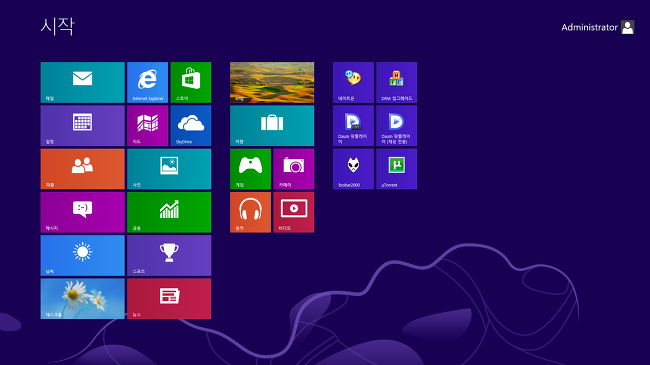Viewport: 650px width, 365px height.
Task: Open the Calendar tile with grid icon
Action: click(x=82, y=126)
